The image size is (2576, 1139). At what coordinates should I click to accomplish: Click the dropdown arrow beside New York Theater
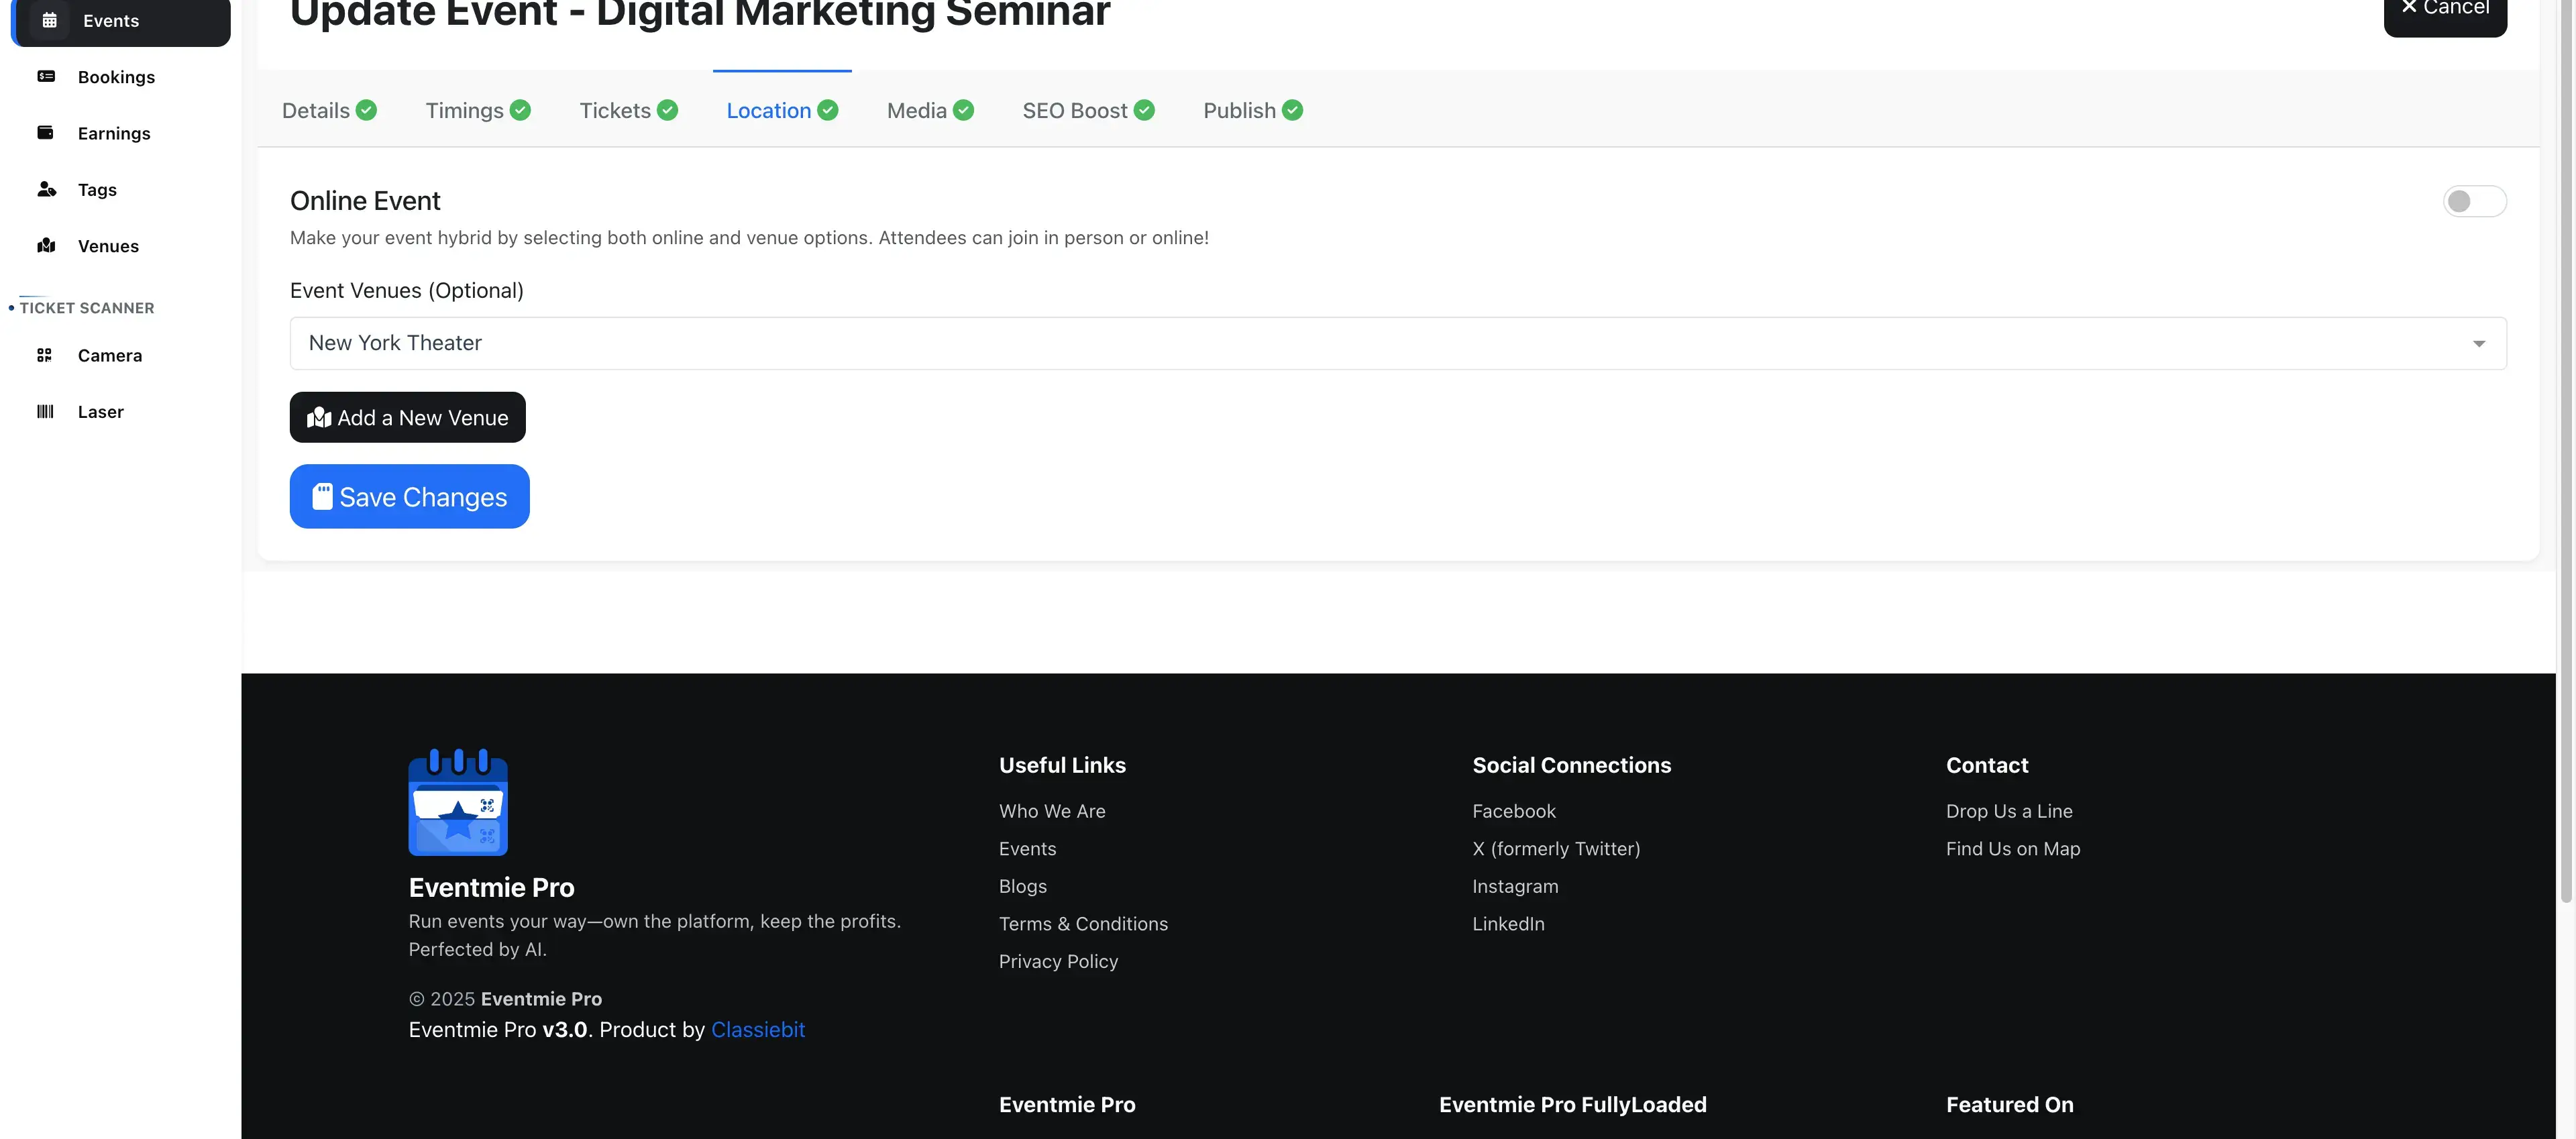2478,344
